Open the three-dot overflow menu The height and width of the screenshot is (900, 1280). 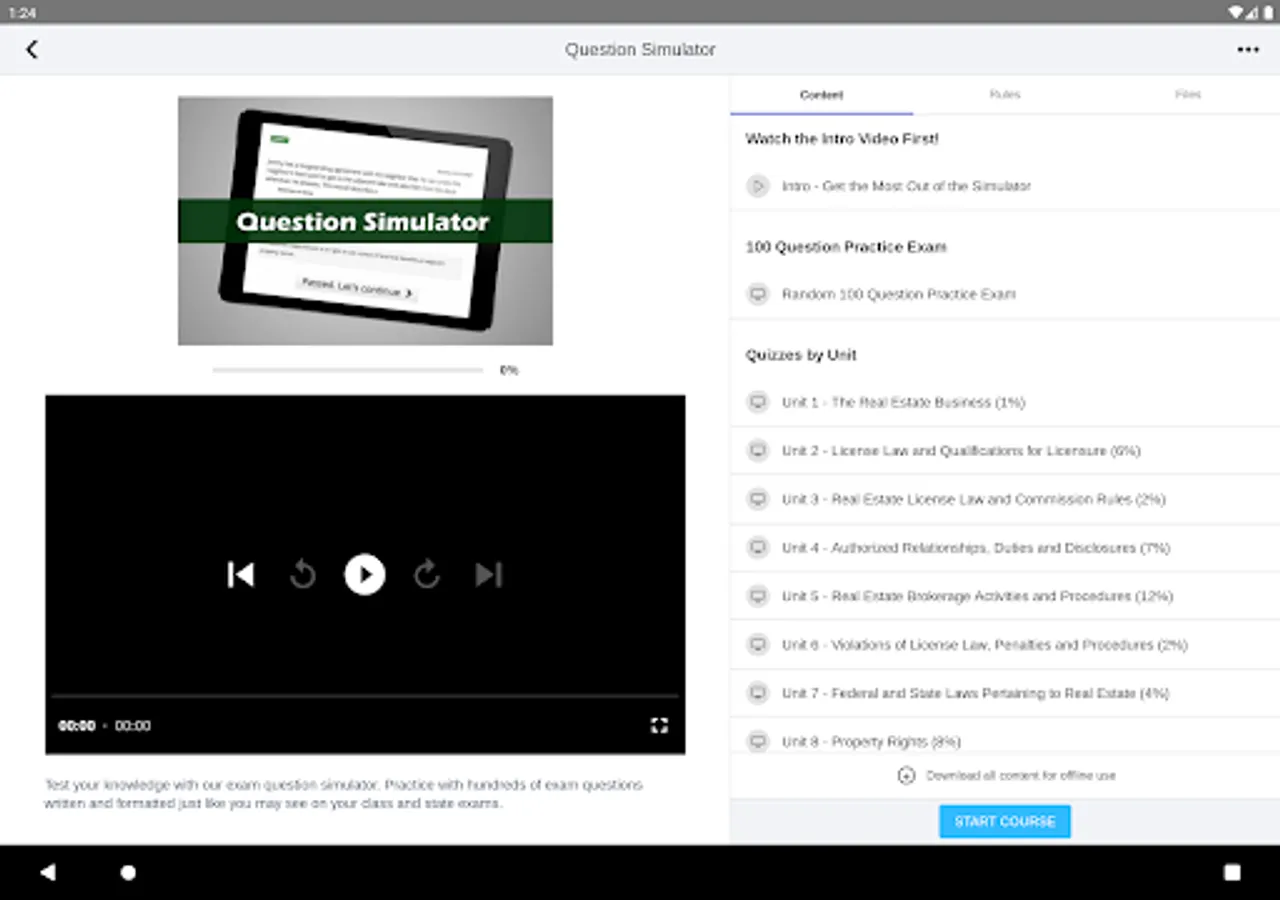click(1248, 49)
